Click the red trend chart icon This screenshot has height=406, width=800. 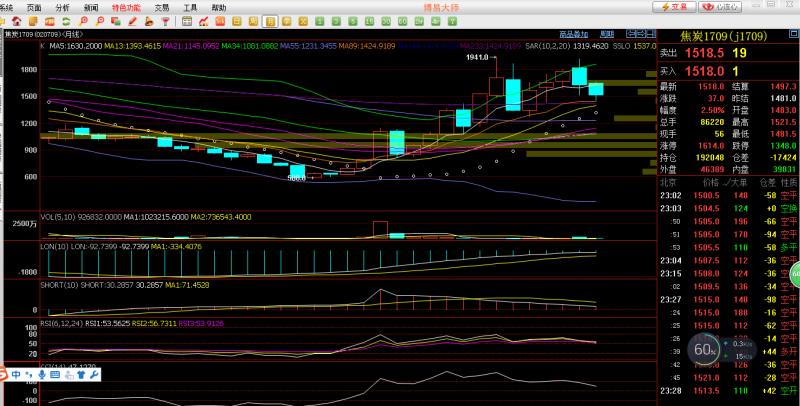point(203,21)
